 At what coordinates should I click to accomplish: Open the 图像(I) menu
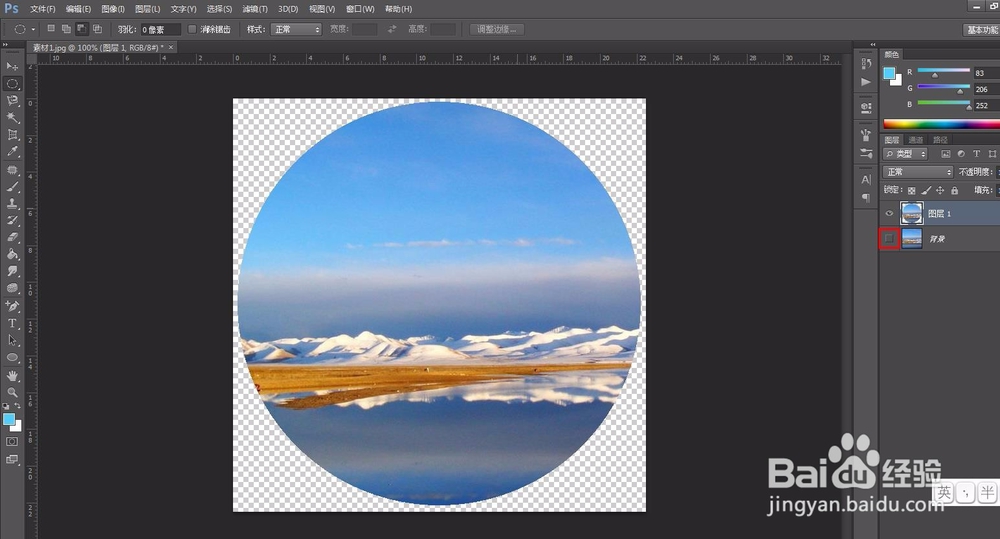point(113,9)
